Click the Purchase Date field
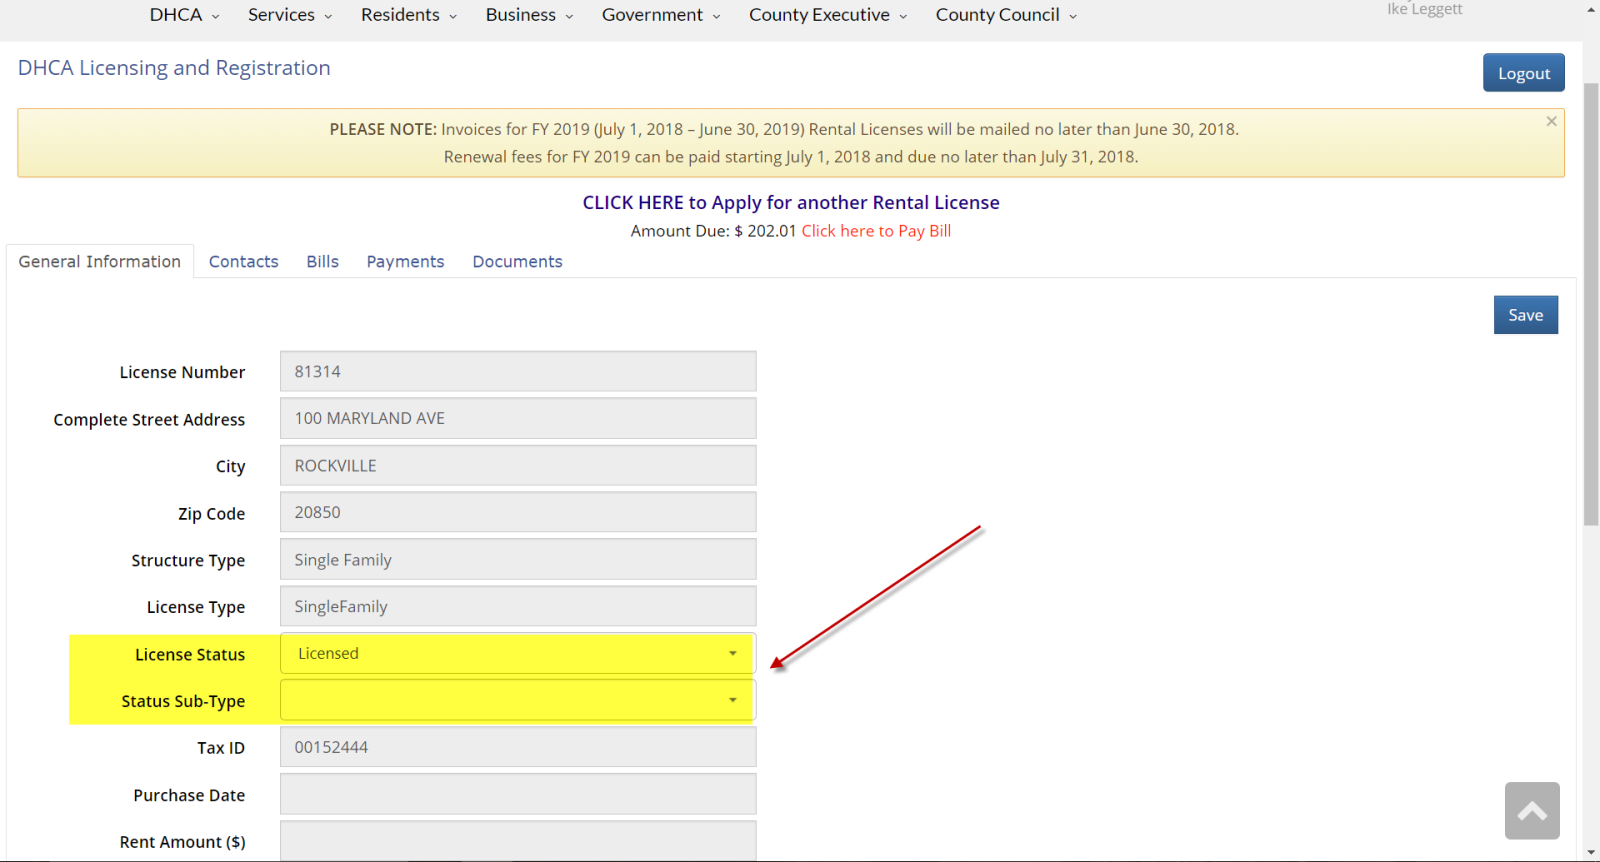The image size is (1600, 862). 517,795
